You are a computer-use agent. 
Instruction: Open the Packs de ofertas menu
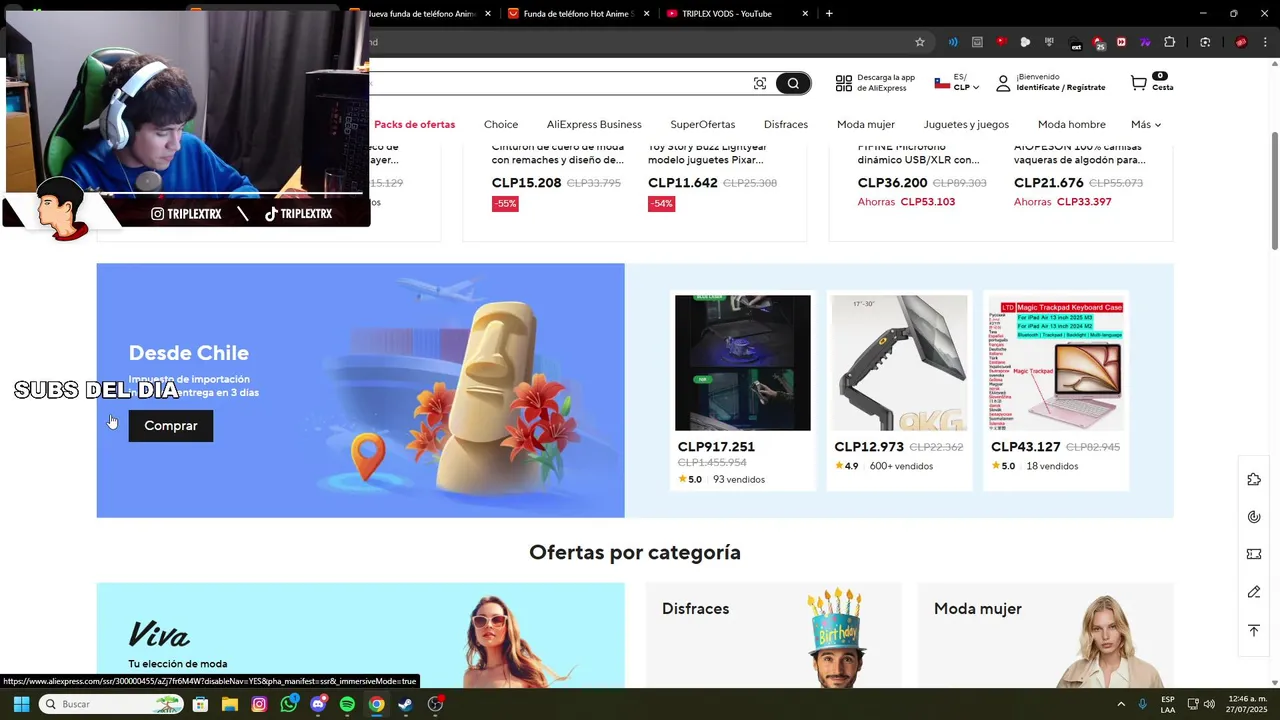pyautogui.click(x=414, y=124)
